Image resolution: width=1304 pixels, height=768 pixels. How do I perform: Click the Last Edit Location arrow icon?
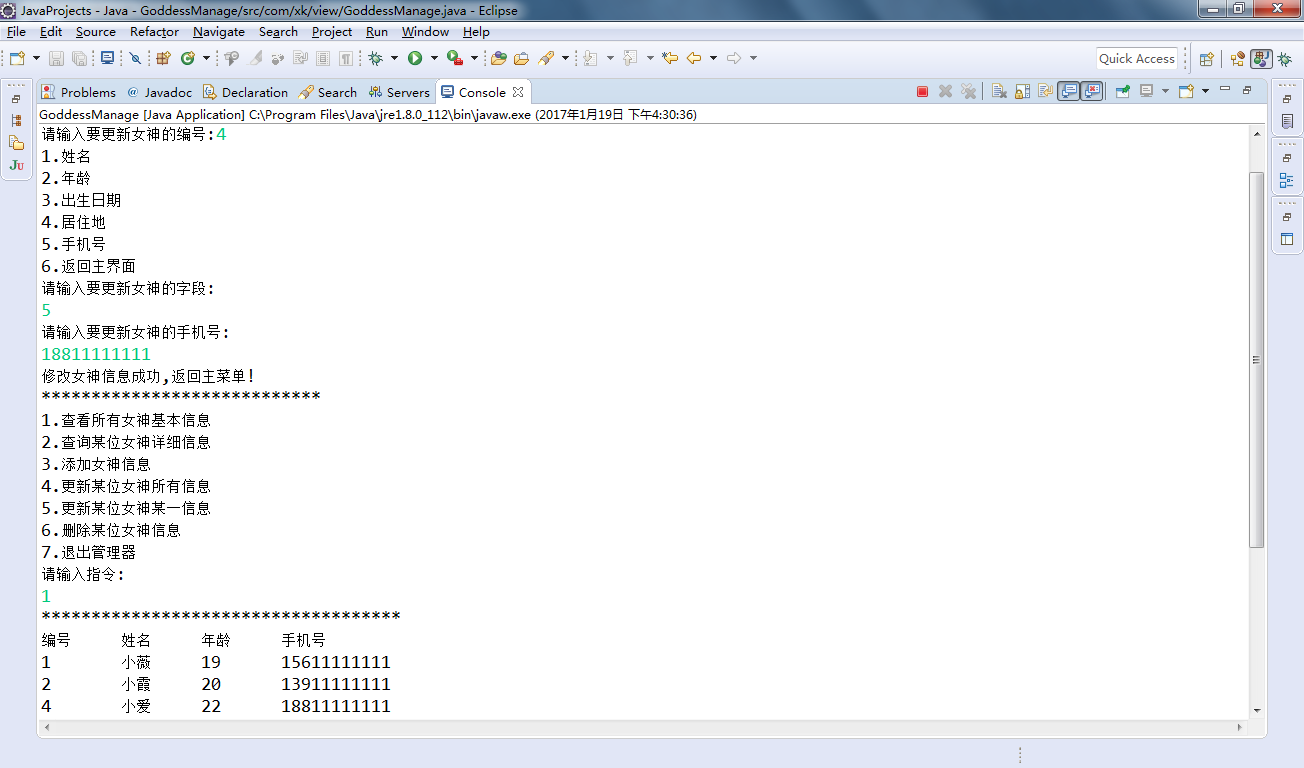coord(669,58)
